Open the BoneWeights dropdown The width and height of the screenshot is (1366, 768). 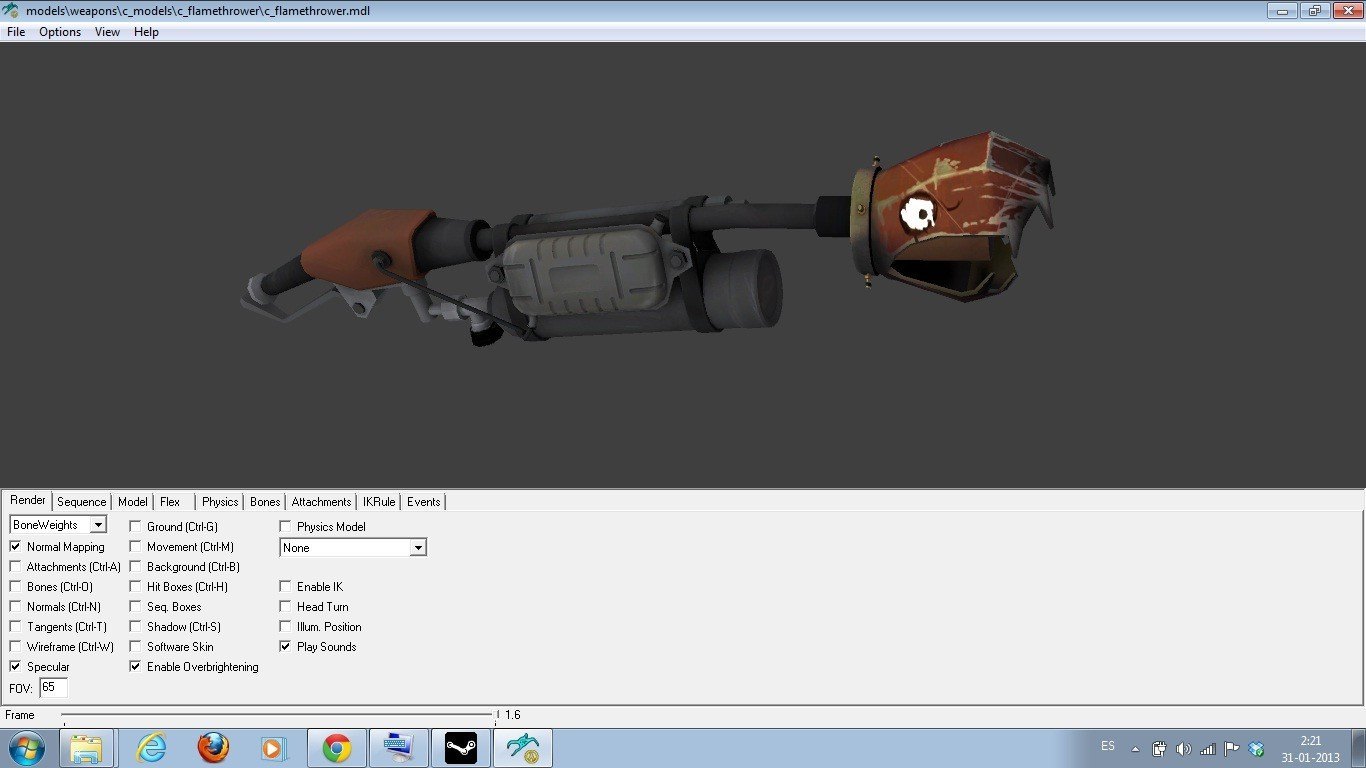coord(97,525)
